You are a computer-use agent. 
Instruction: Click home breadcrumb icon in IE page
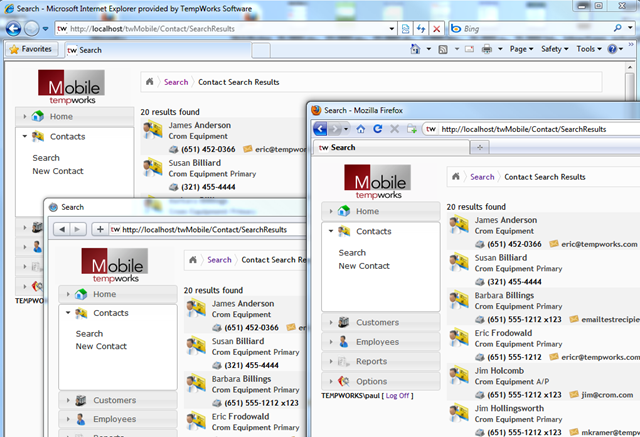point(149,82)
